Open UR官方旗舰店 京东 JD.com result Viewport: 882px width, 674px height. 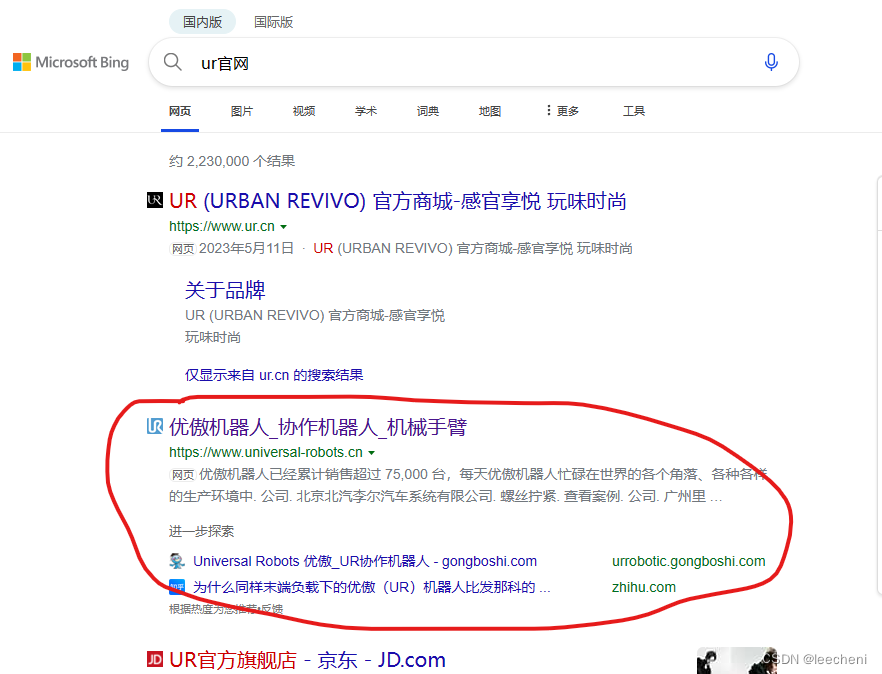tap(307, 659)
